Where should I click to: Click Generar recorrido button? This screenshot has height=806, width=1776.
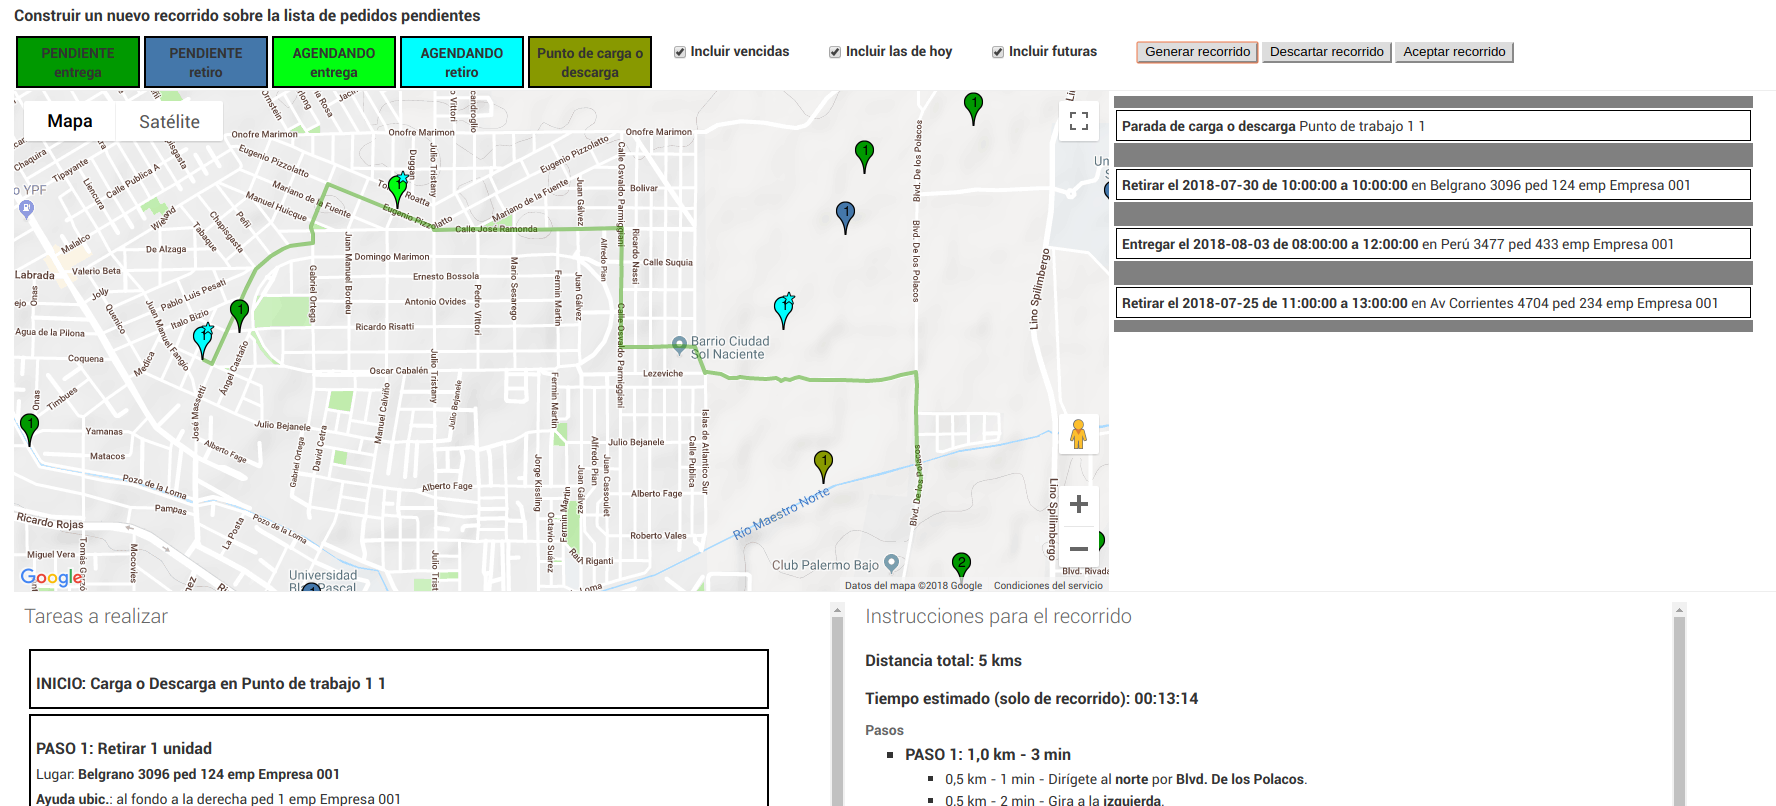click(x=1197, y=52)
